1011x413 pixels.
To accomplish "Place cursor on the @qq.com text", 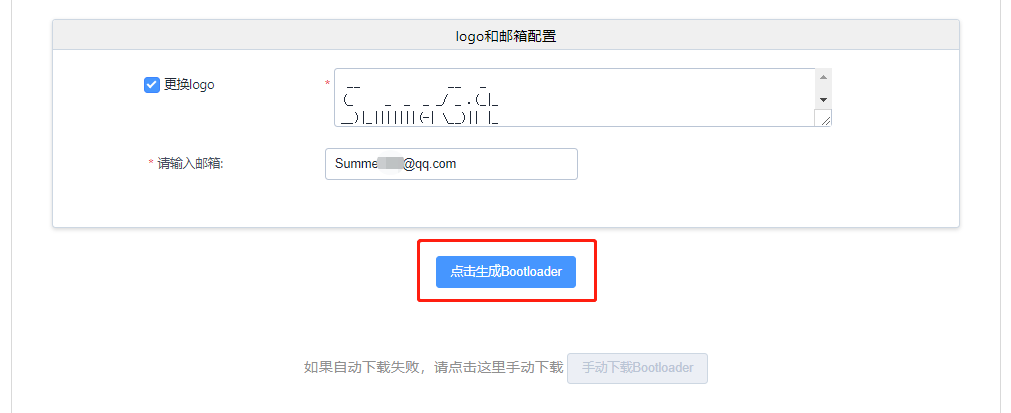I will coord(429,164).
